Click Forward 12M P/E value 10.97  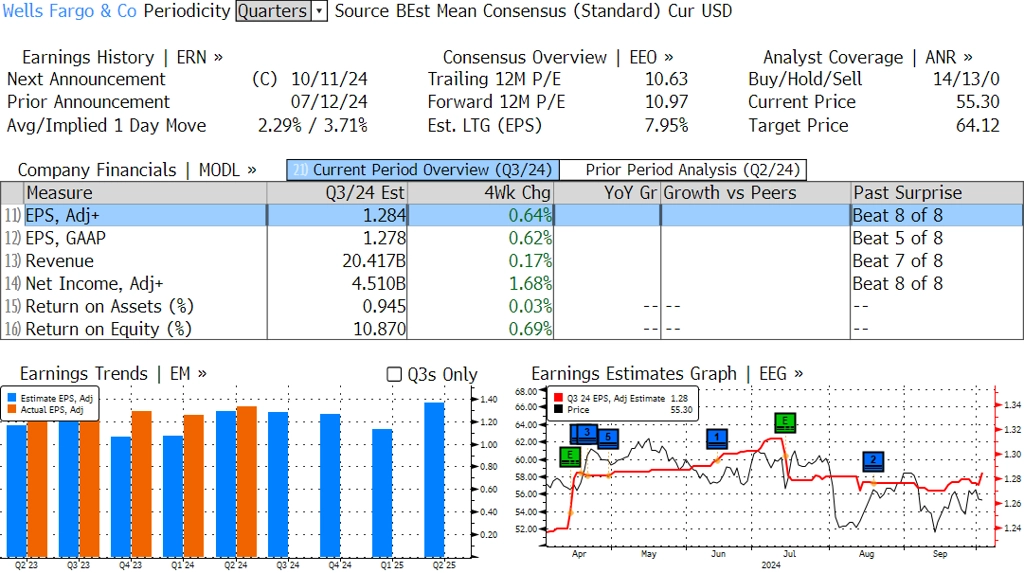[x=667, y=102]
